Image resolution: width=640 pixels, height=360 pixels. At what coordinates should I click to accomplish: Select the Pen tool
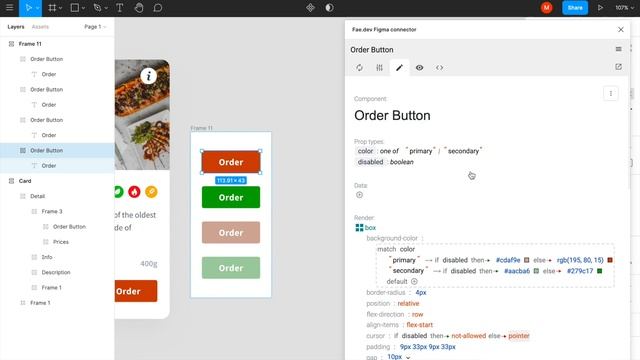pyautogui.click(x=97, y=8)
